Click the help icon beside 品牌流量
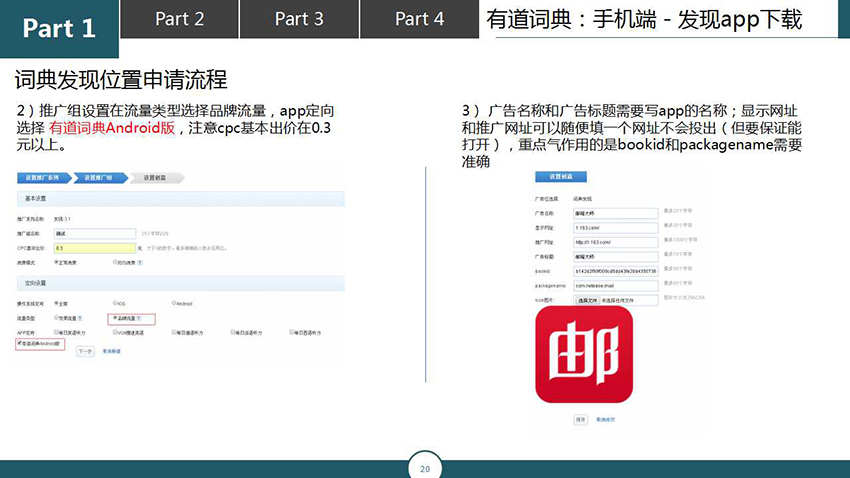This screenshot has height=478, width=850. [x=139, y=318]
